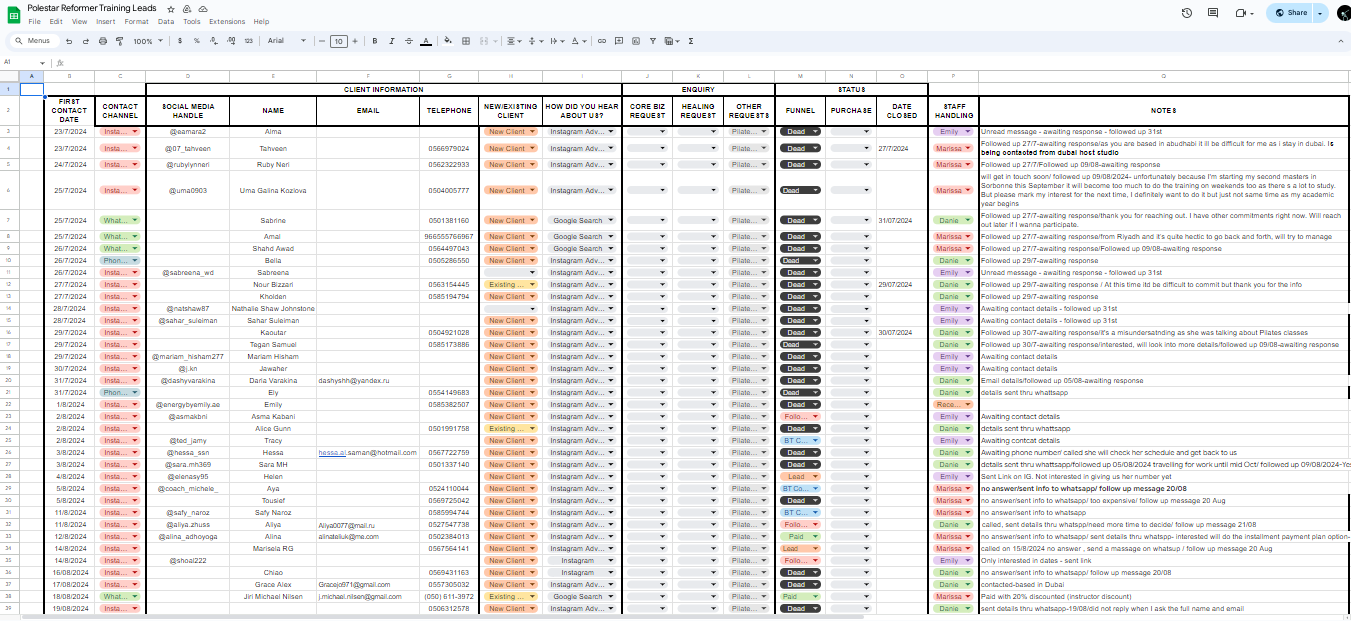Open the comments panel icon
The image size is (1351, 621).
click(1213, 13)
